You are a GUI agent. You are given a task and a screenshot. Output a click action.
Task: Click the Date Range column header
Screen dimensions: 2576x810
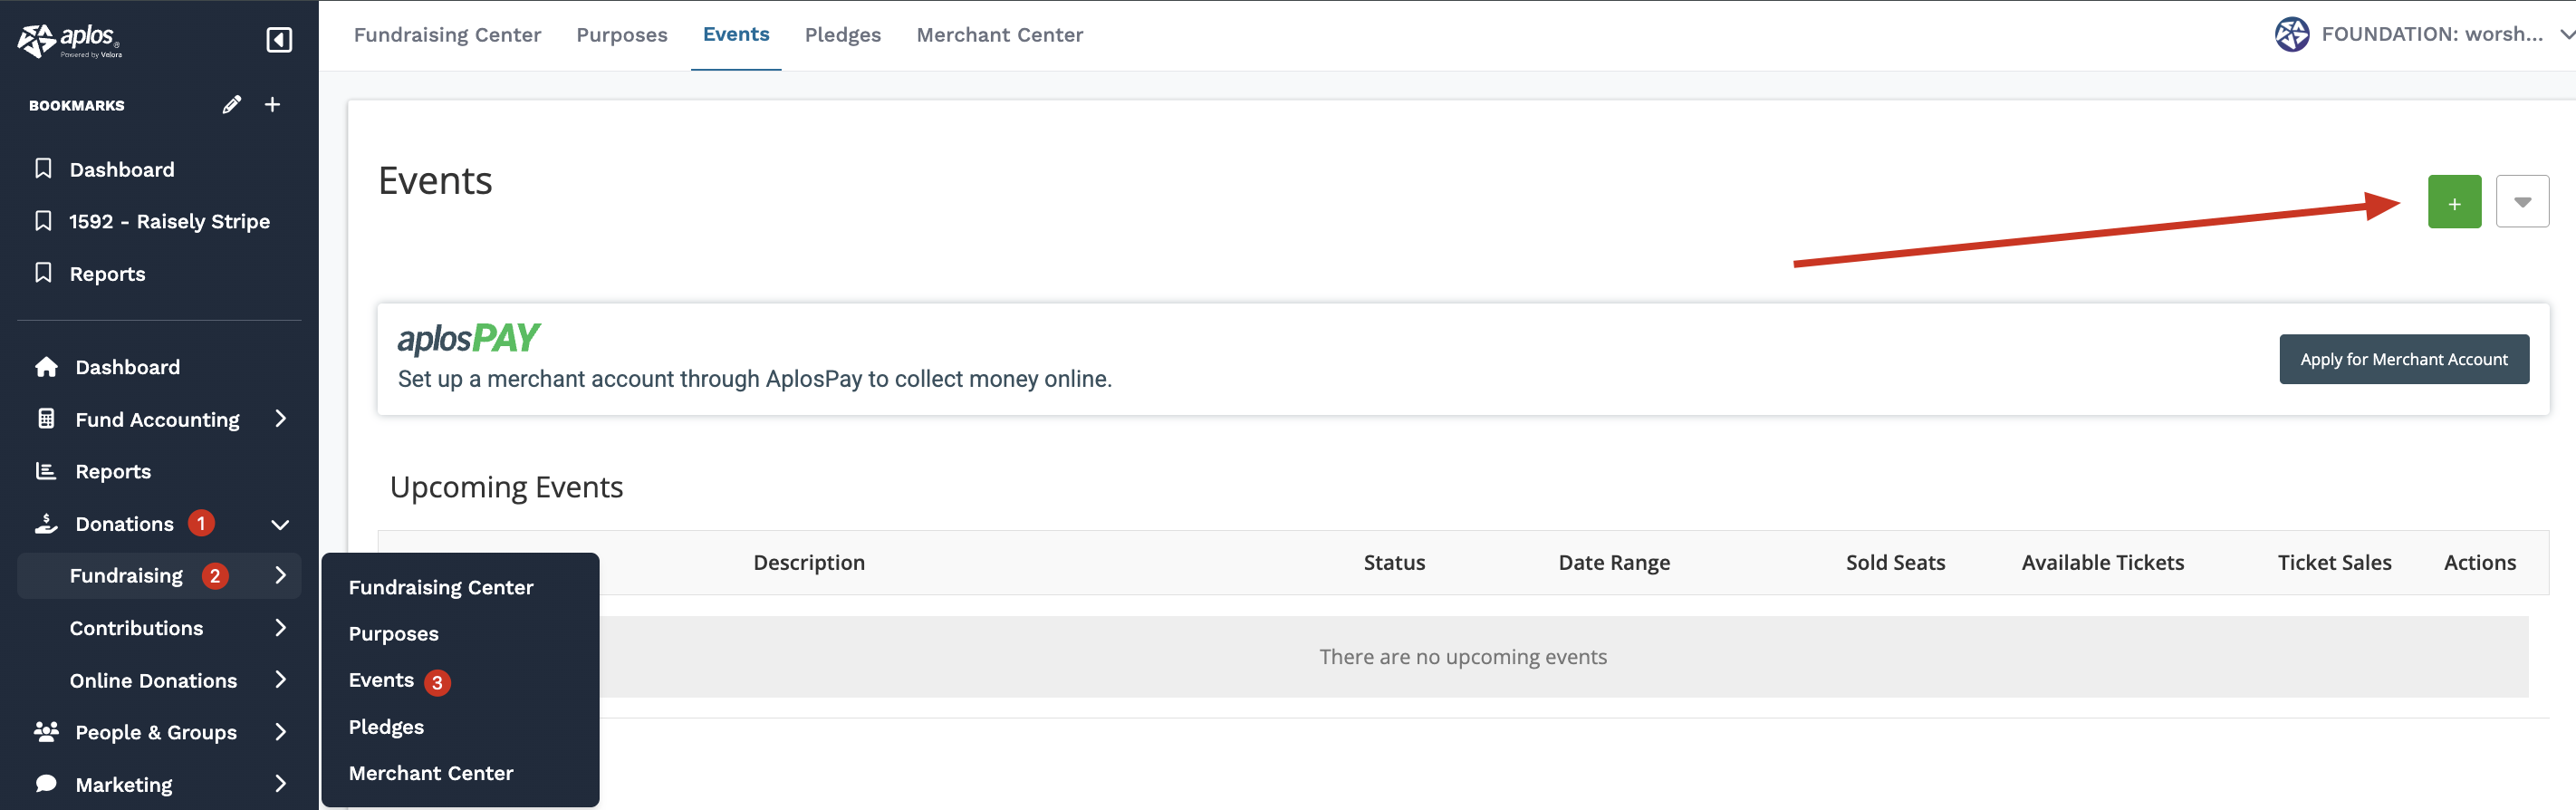[1613, 563]
